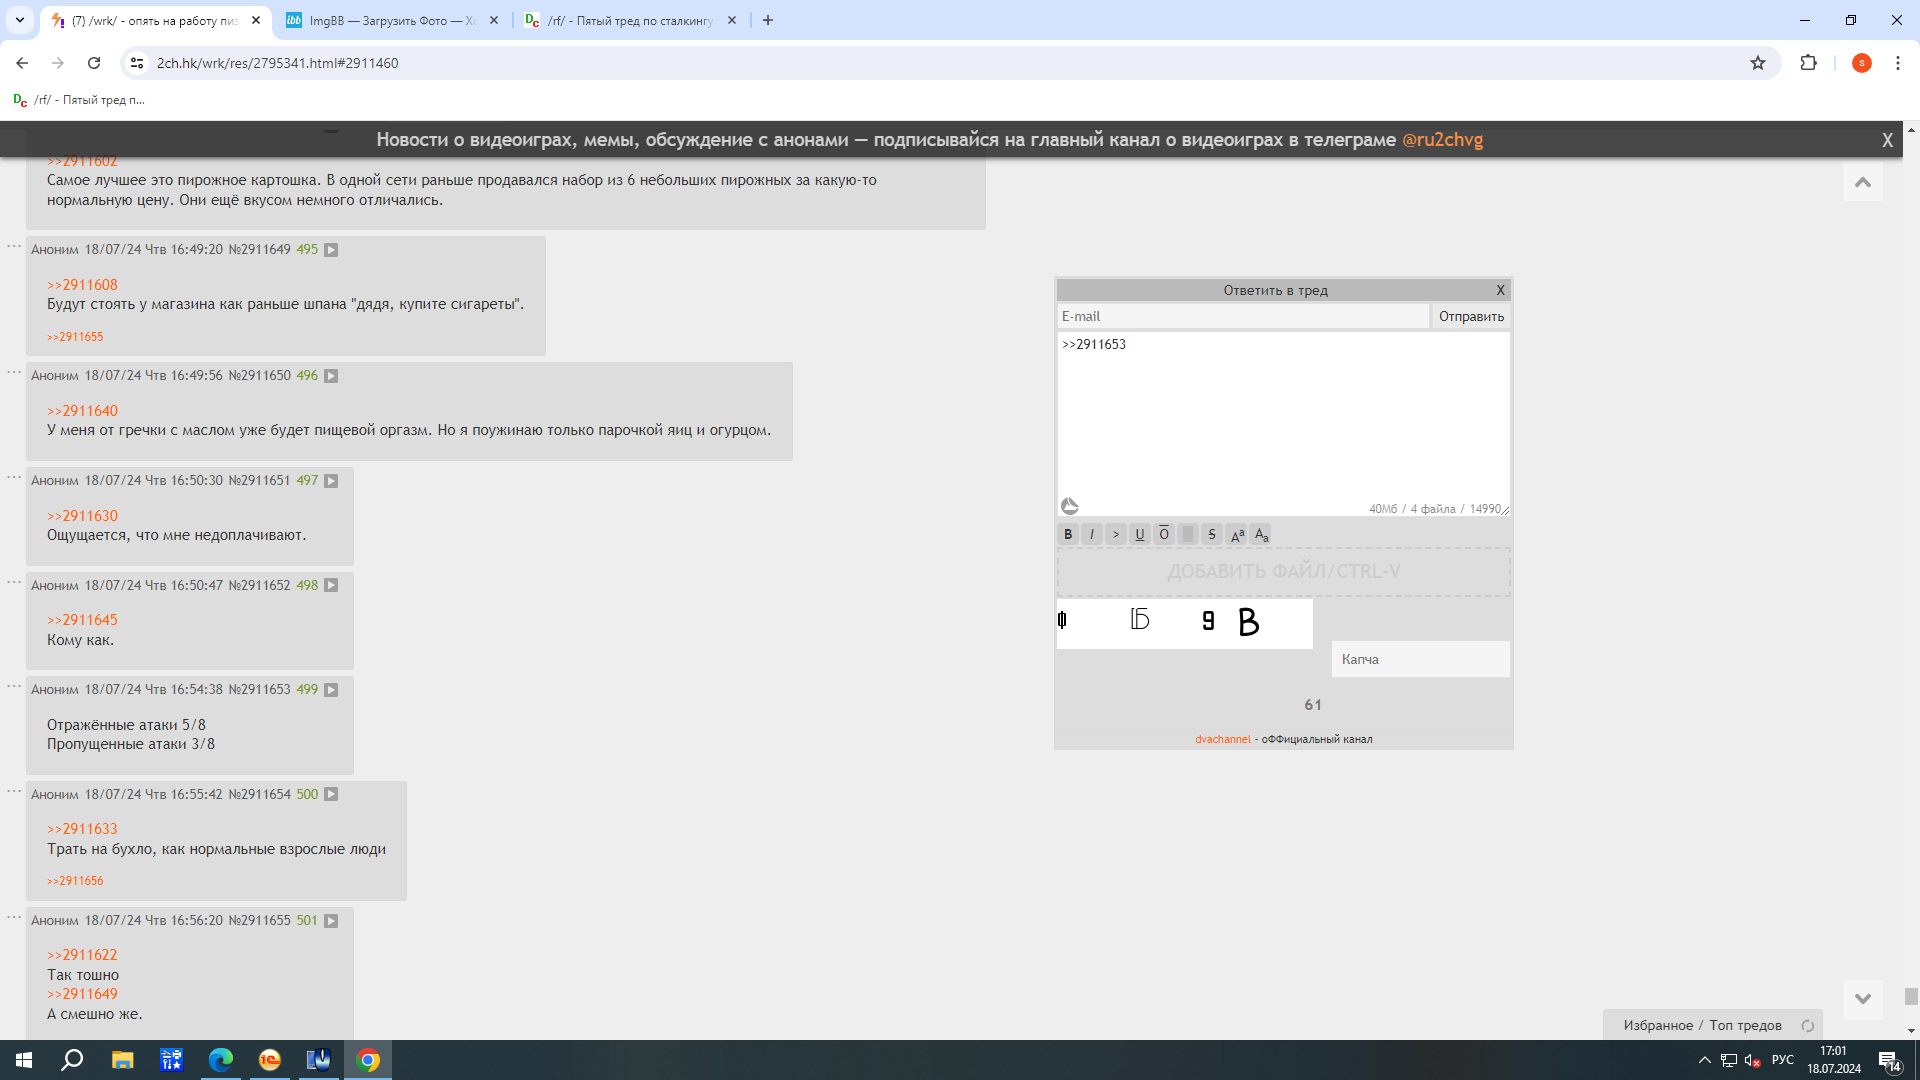This screenshot has width=1920, height=1080.
Task: Switch to the ImgBB upload tab
Action: tap(392, 20)
